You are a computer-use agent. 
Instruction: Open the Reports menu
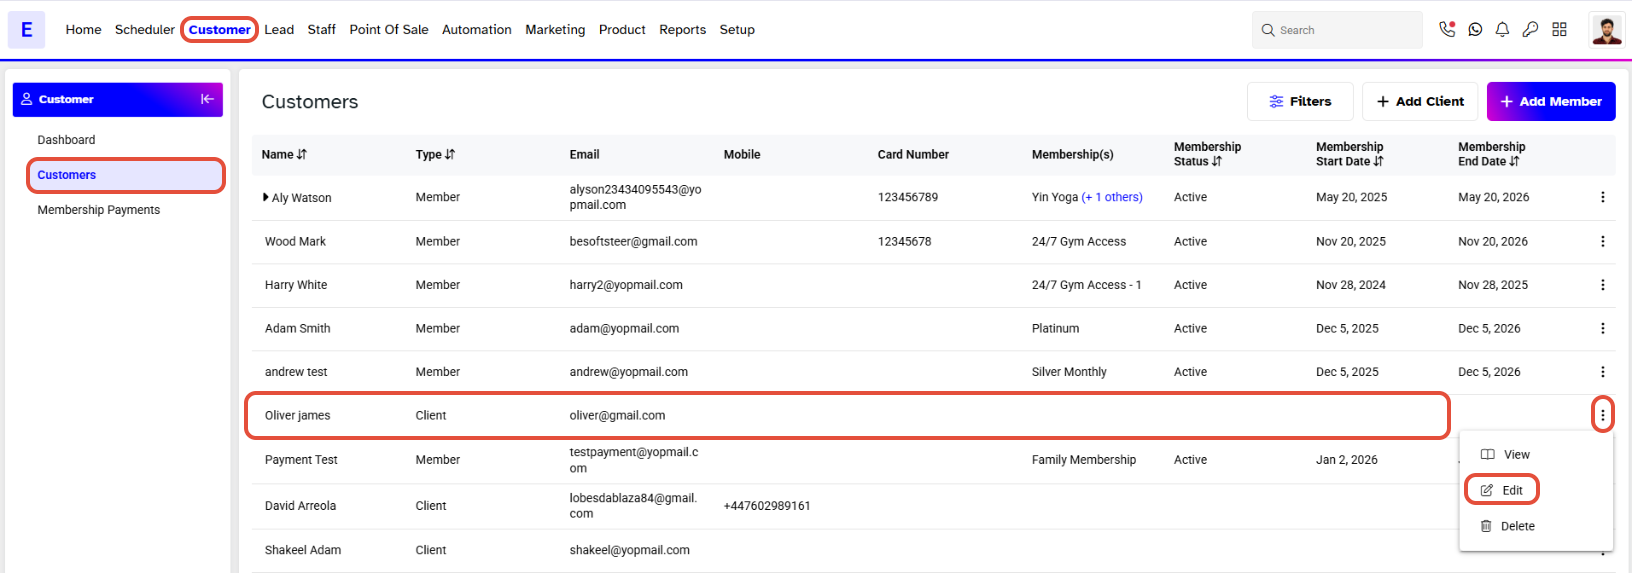pyautogui.click(x=683, y=30)
